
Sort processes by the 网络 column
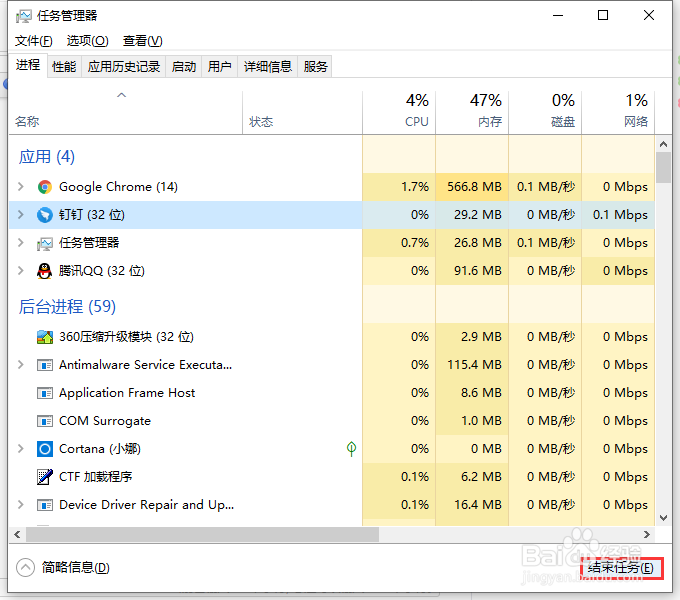click(x=618, y=113)
